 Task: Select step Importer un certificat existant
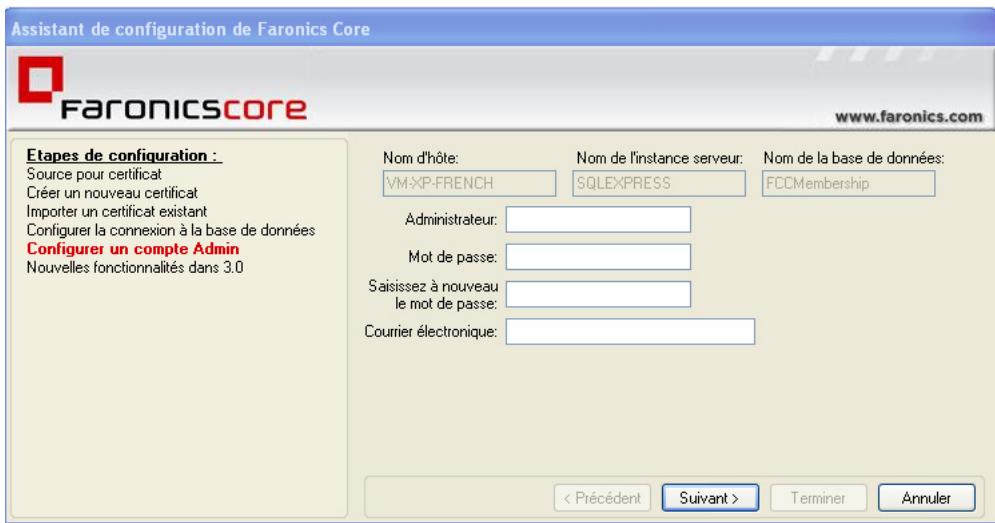tap(117, 211)
